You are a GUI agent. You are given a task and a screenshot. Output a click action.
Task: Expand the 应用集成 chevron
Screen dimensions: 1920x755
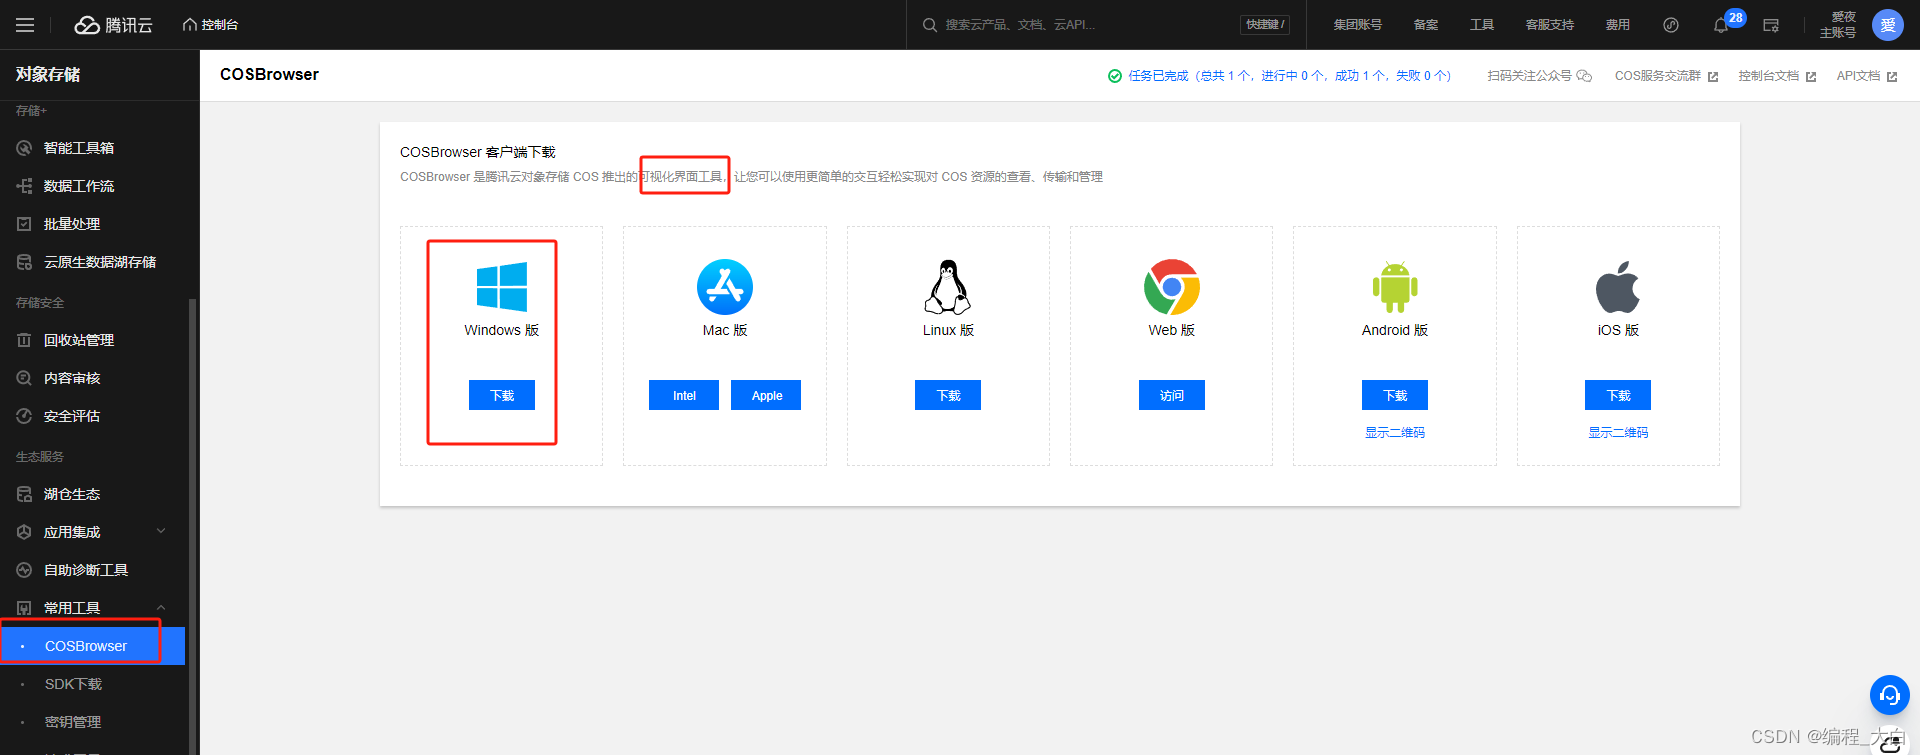tap(161, 531)
